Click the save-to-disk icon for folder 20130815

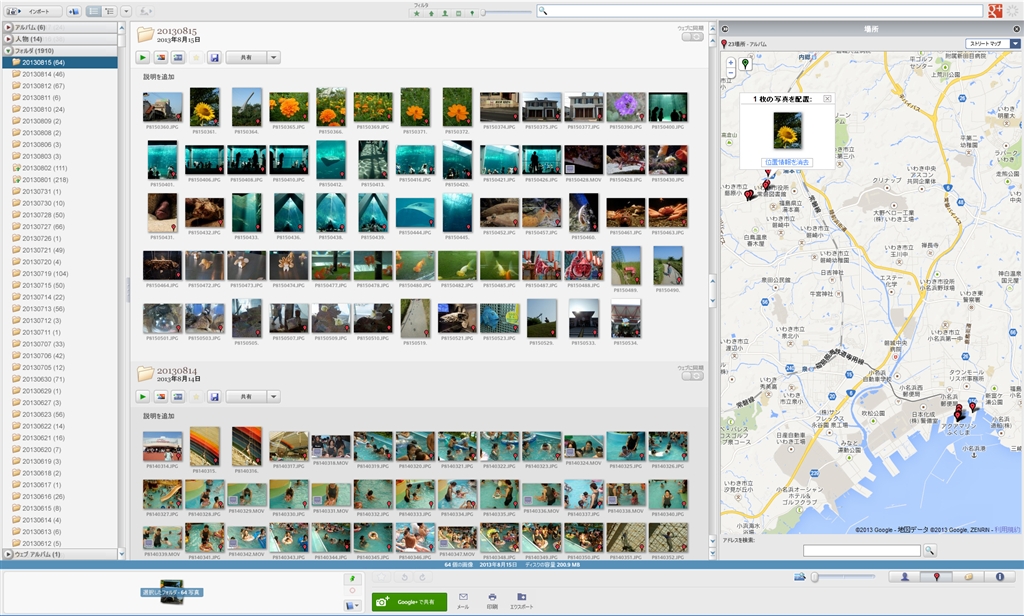click(x=214, y=58)
